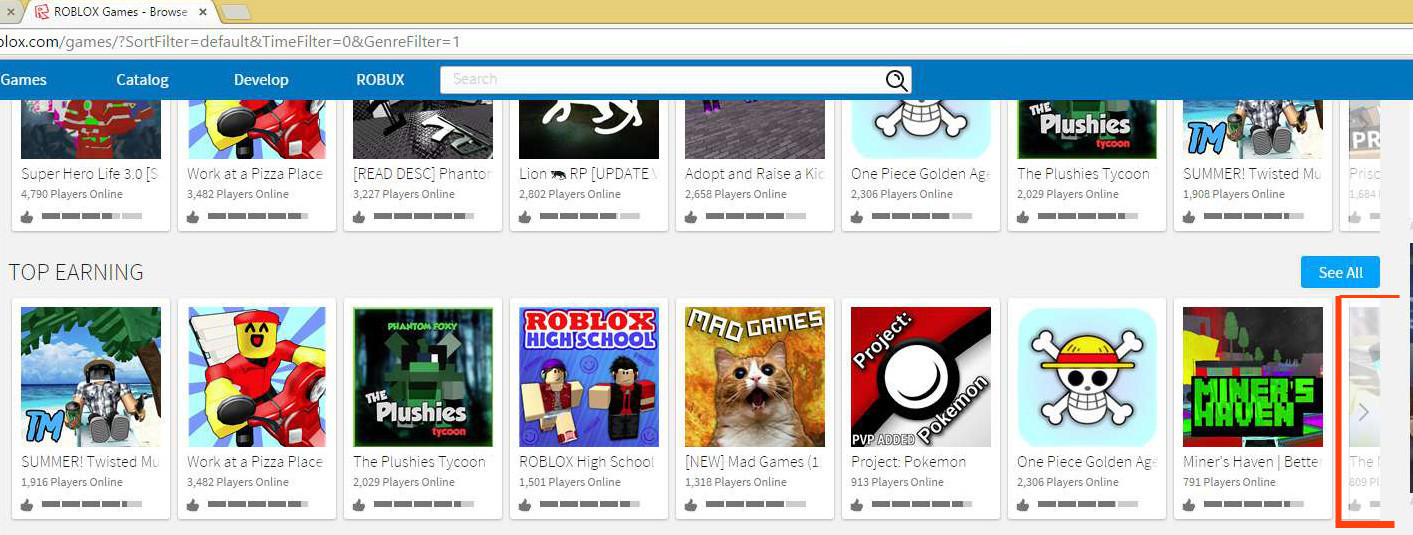Viewport: 1413px width, 535px height.
Task: Open Lion RP thumbnail
Action: [x=589, y=129]
